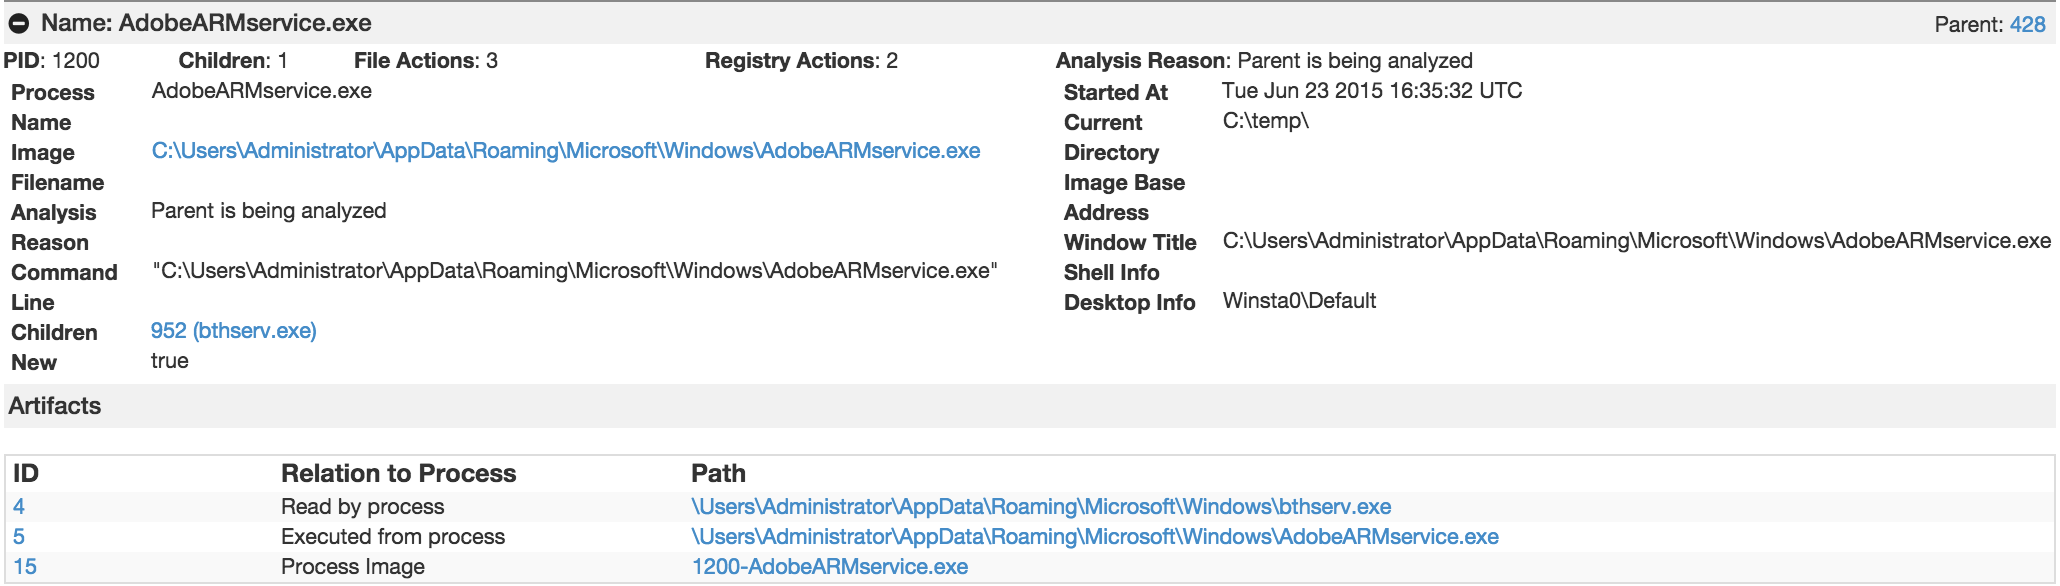
Task: Open artifact ID 5
Action: [19, 537]
